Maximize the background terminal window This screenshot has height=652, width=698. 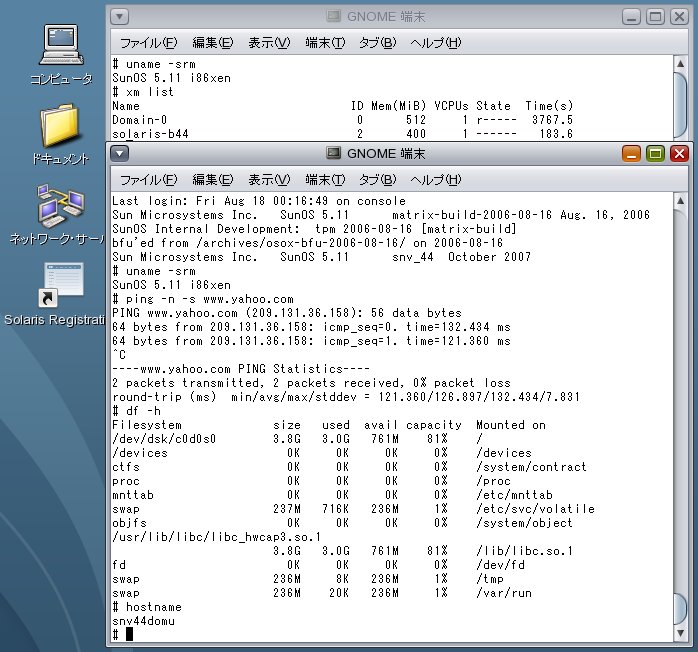(656, 16)
